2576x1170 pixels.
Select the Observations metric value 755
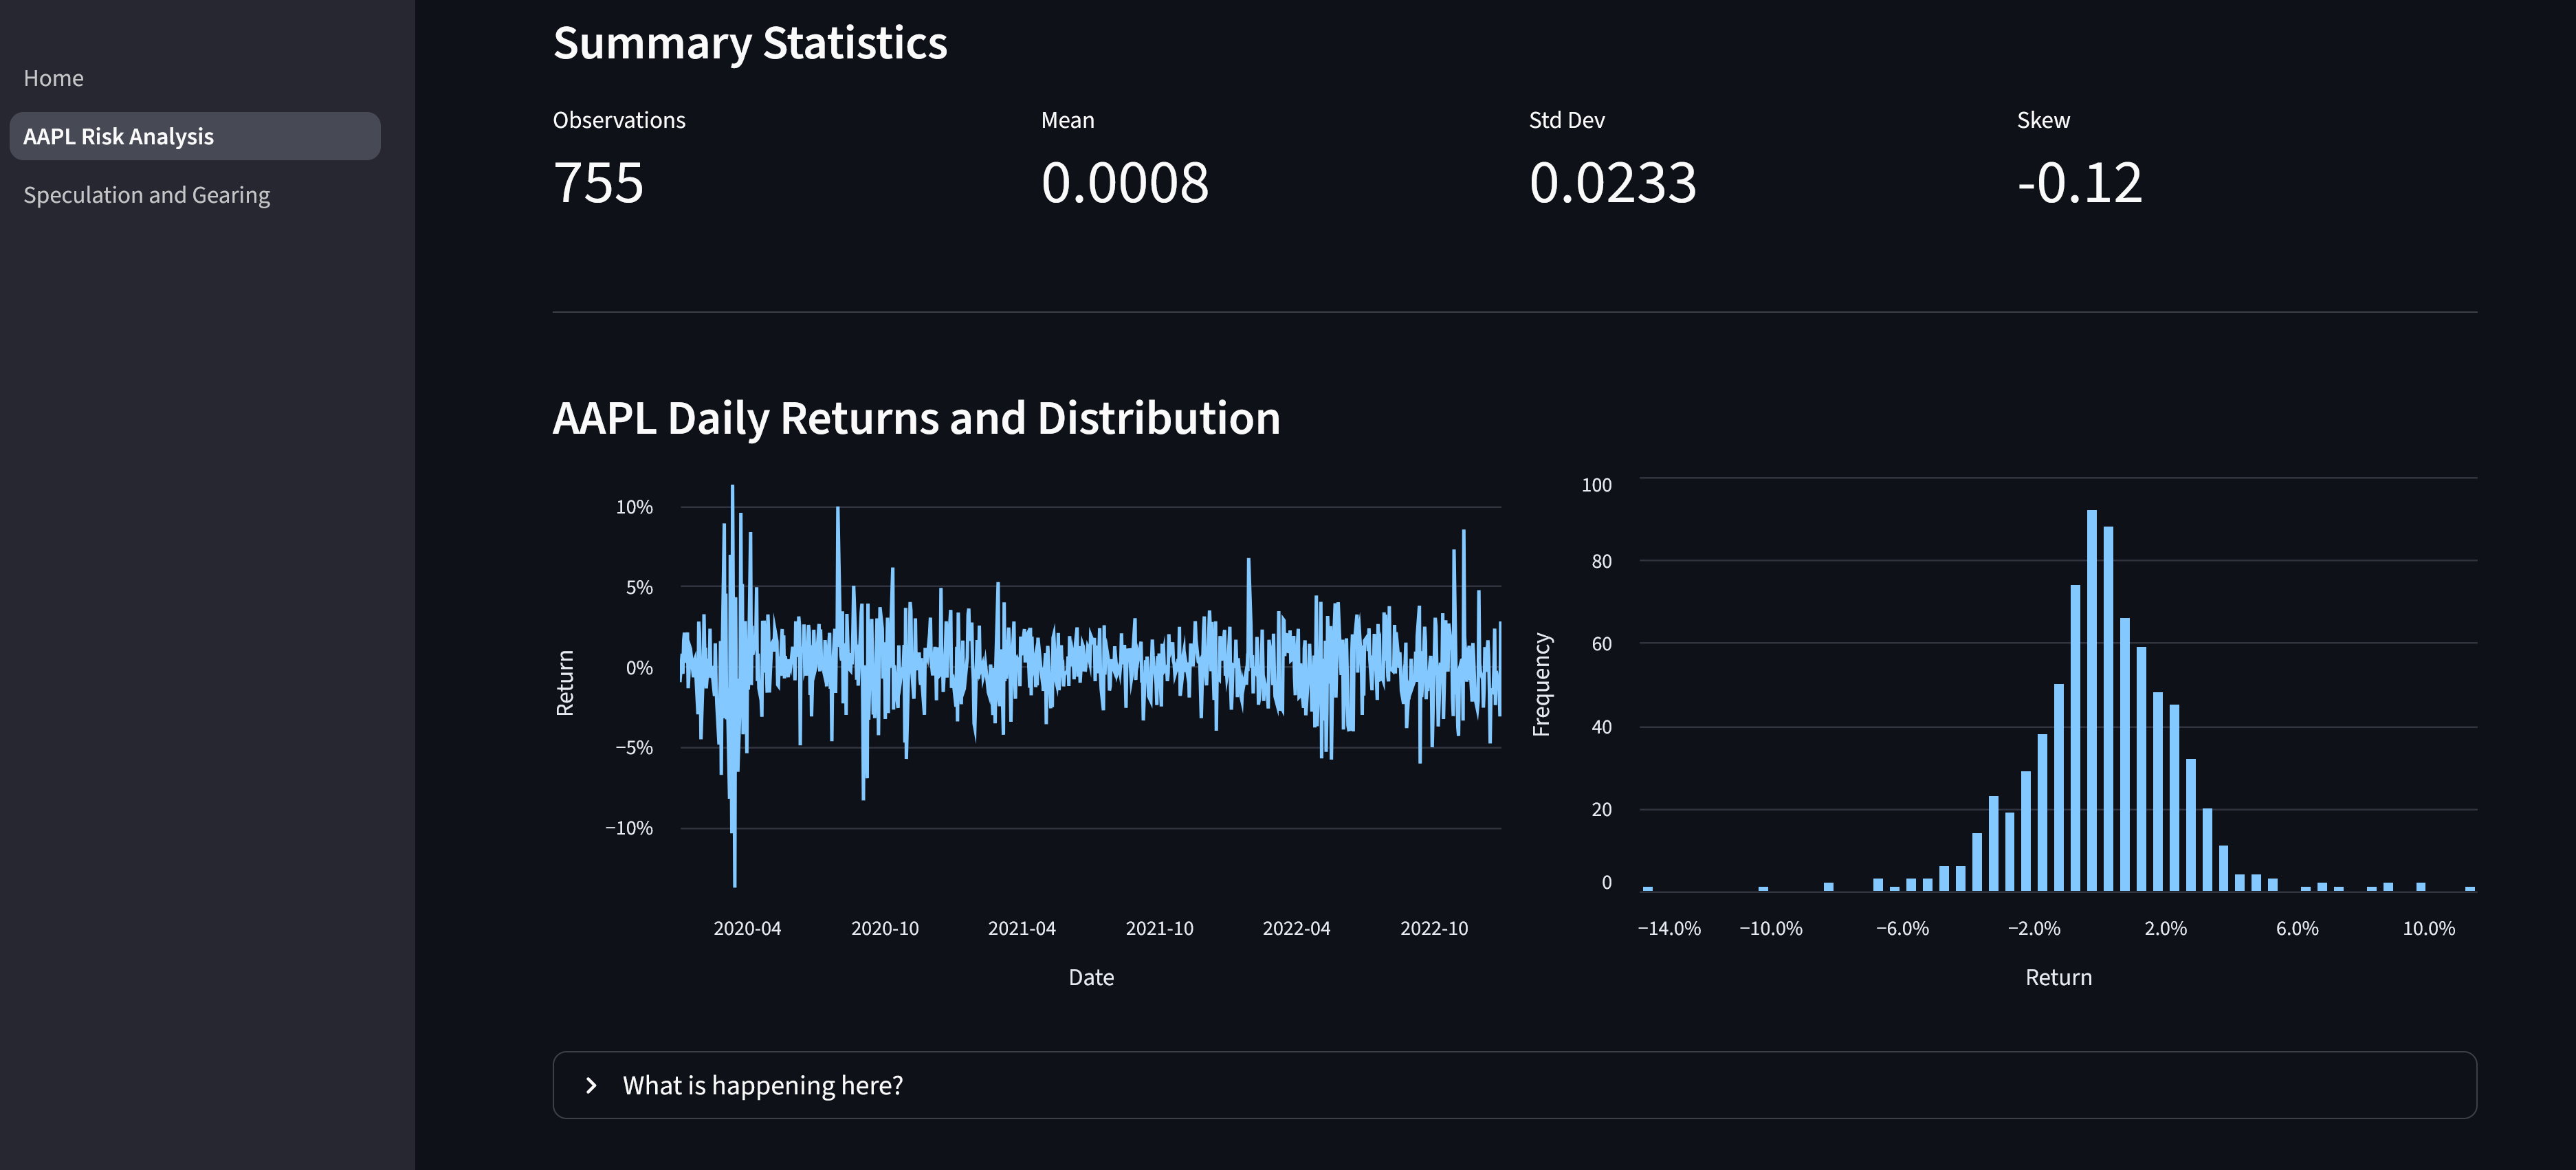pyautogui.click(x=598, y=184)
